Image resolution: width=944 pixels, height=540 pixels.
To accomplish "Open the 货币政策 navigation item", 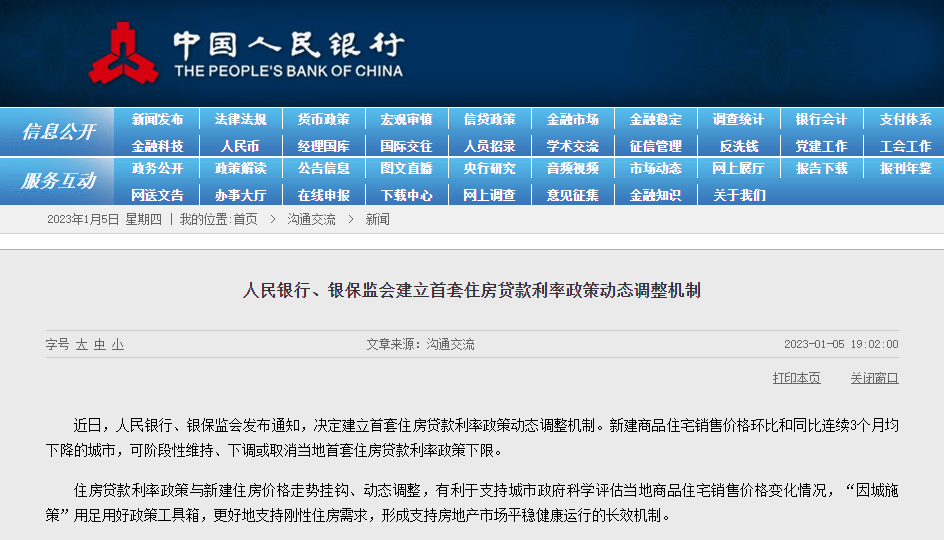I will point(323,119).
